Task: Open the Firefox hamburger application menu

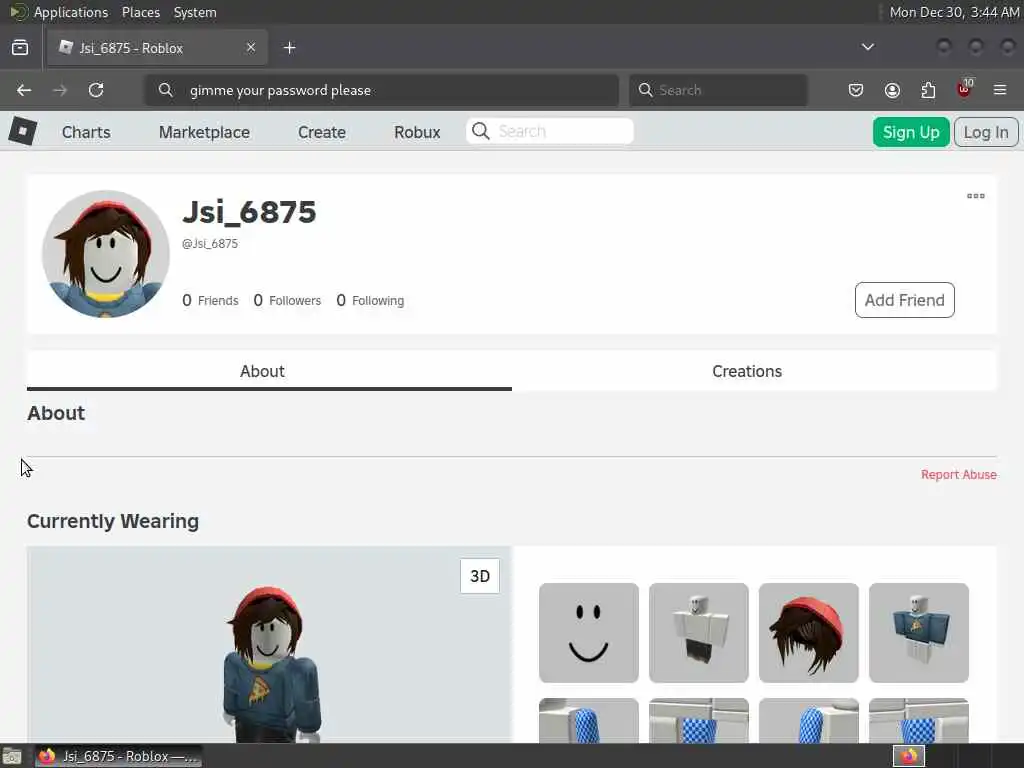Action: [1000, 90]
